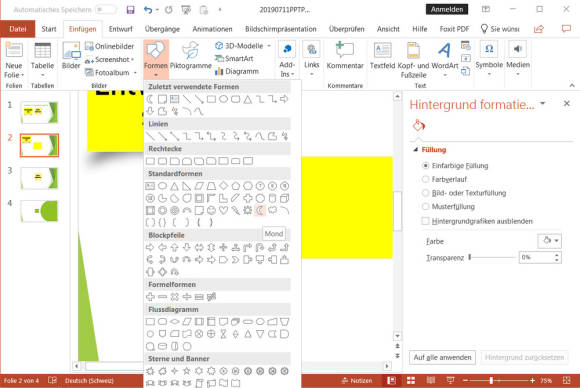The image size is (580, 388).
Task: Click the Transparenz slider handle
Action: (x=470, y=257)
